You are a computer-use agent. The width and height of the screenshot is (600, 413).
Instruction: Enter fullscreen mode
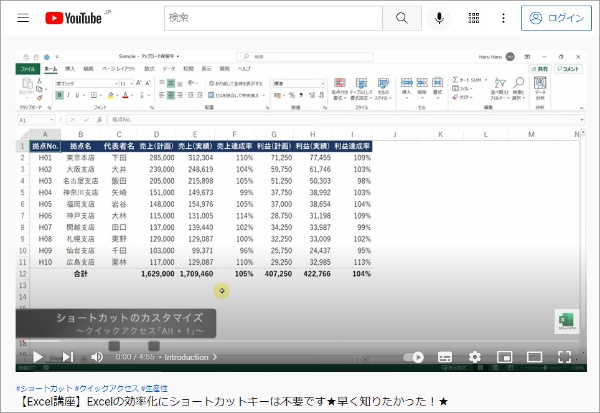click(x=564, y=357)
